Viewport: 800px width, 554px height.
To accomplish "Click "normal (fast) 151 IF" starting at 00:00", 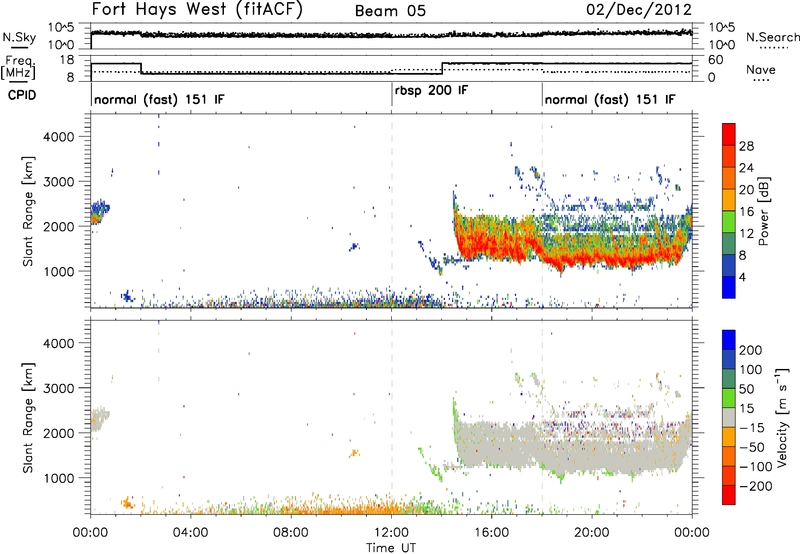I will click(x=159, y=99).
